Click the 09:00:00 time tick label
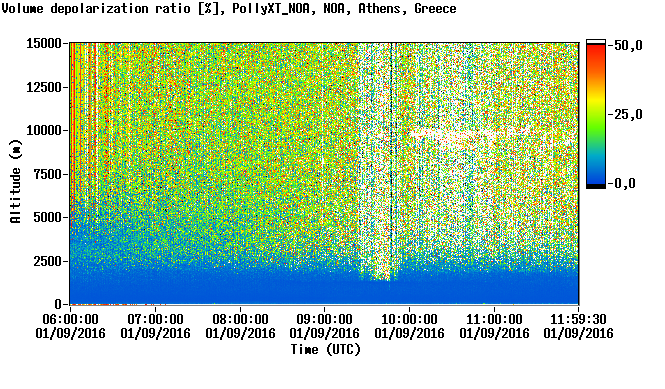Viewport: 665px width, 389px height. pos(324,319)
